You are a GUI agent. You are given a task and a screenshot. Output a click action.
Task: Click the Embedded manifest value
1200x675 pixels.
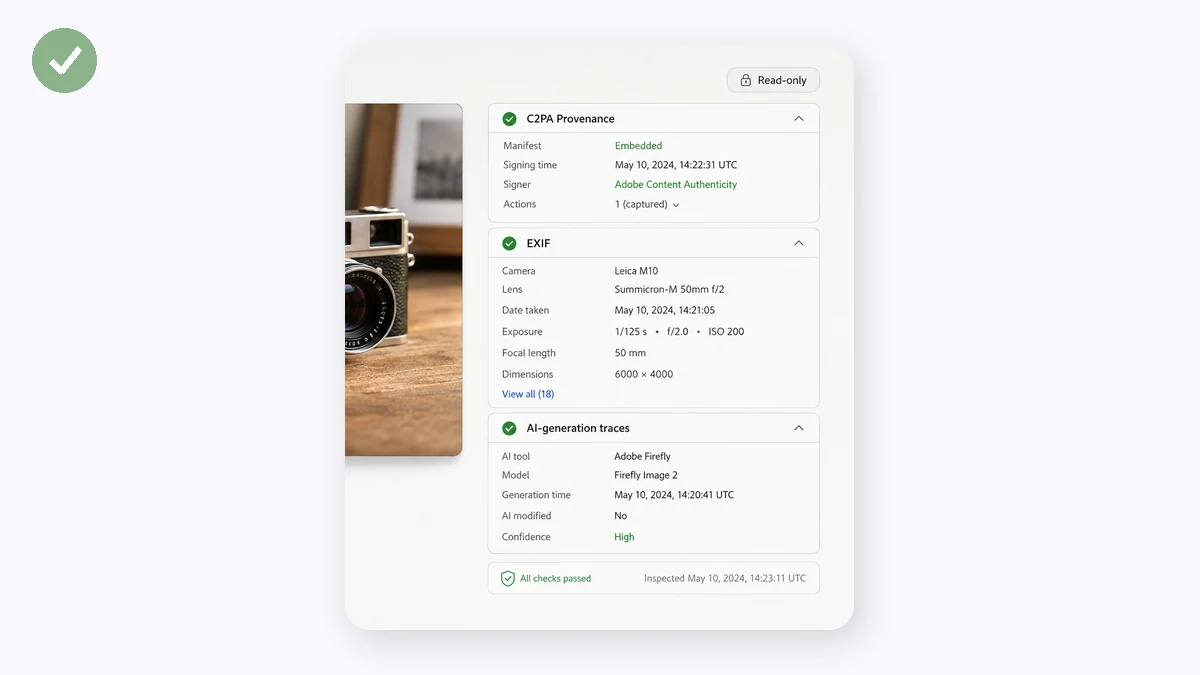pyautogui.click(x=638, y=146)
